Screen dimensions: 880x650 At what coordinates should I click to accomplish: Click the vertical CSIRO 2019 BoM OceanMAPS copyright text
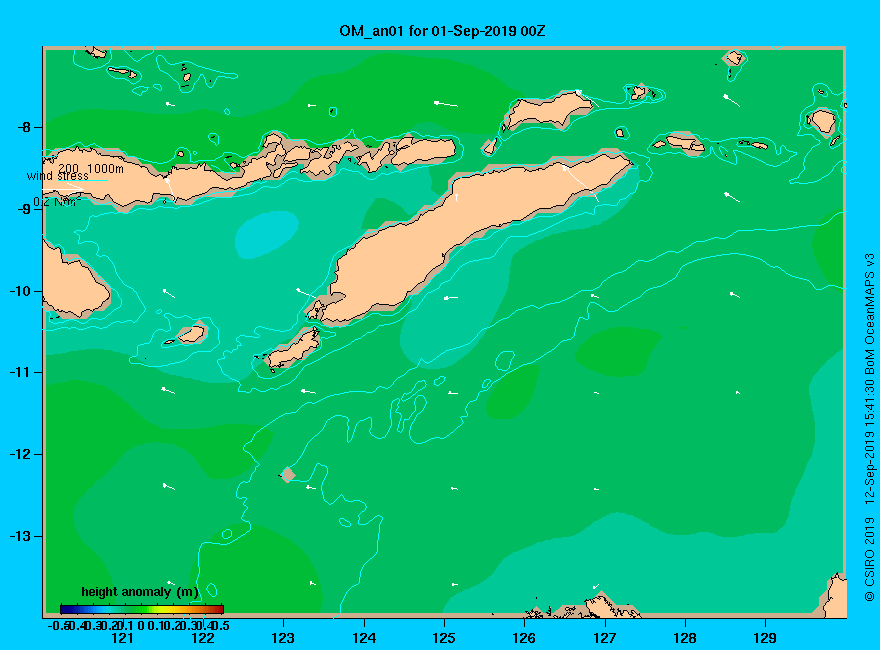point(869,427)
